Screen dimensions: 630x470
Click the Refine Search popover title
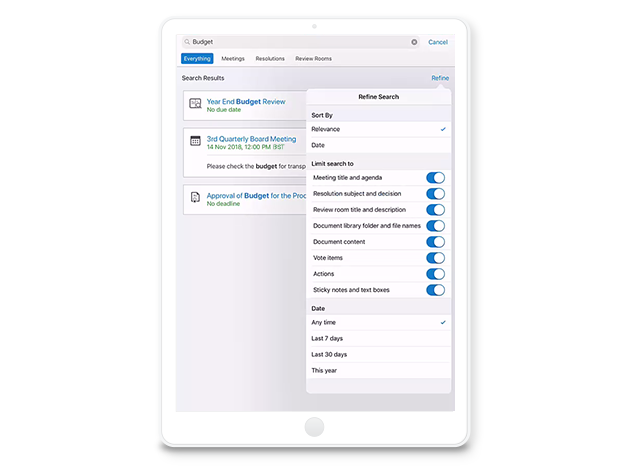click(x=378, y=97)
